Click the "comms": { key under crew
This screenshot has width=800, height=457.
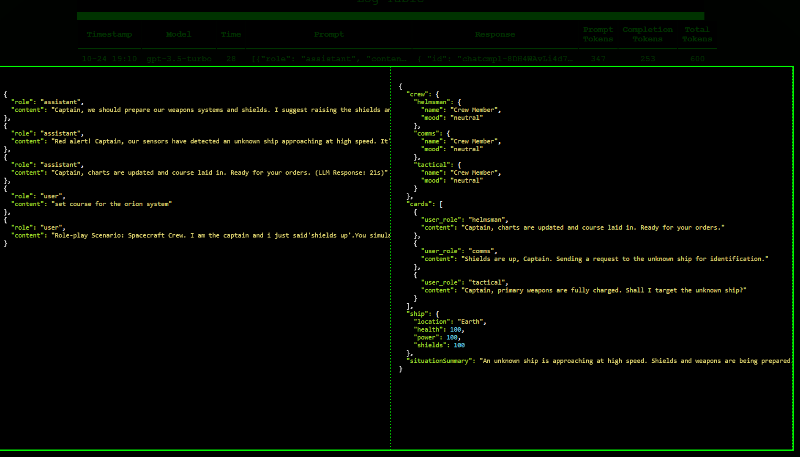pos(432,134)
